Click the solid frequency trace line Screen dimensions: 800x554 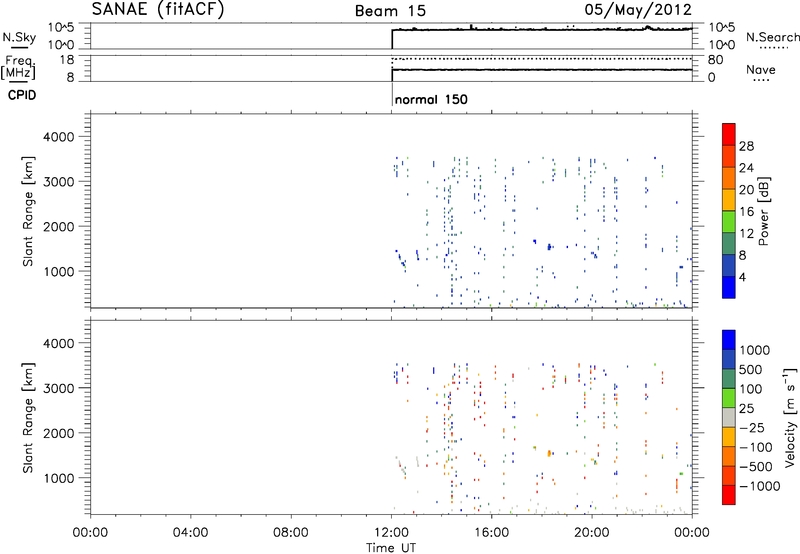542,69
